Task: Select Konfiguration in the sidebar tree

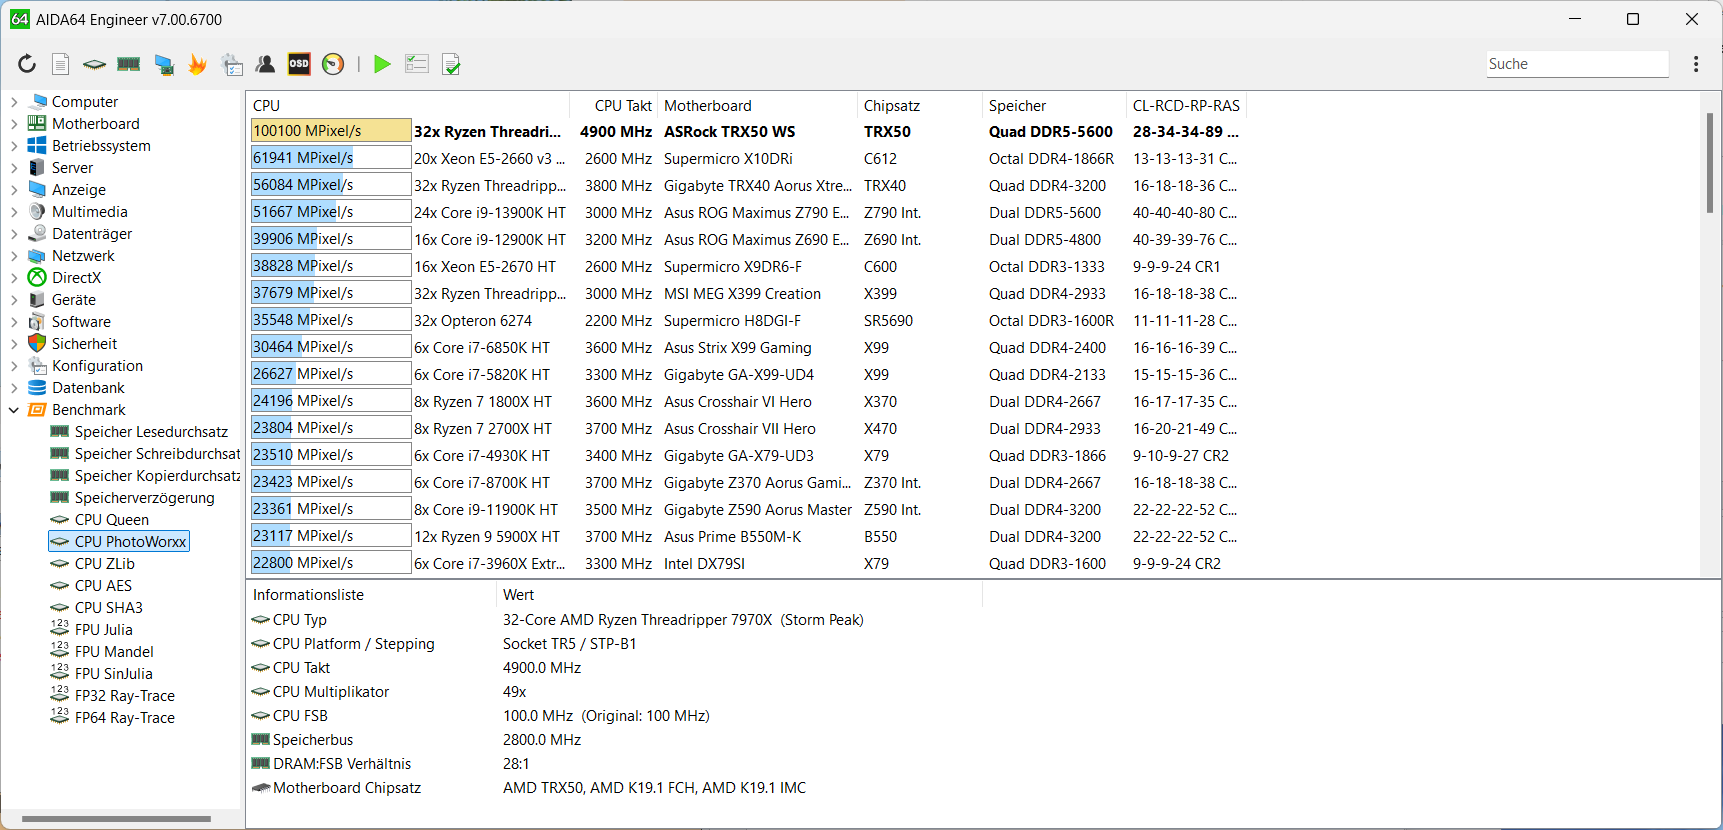Action: click(x=97, y=366)
